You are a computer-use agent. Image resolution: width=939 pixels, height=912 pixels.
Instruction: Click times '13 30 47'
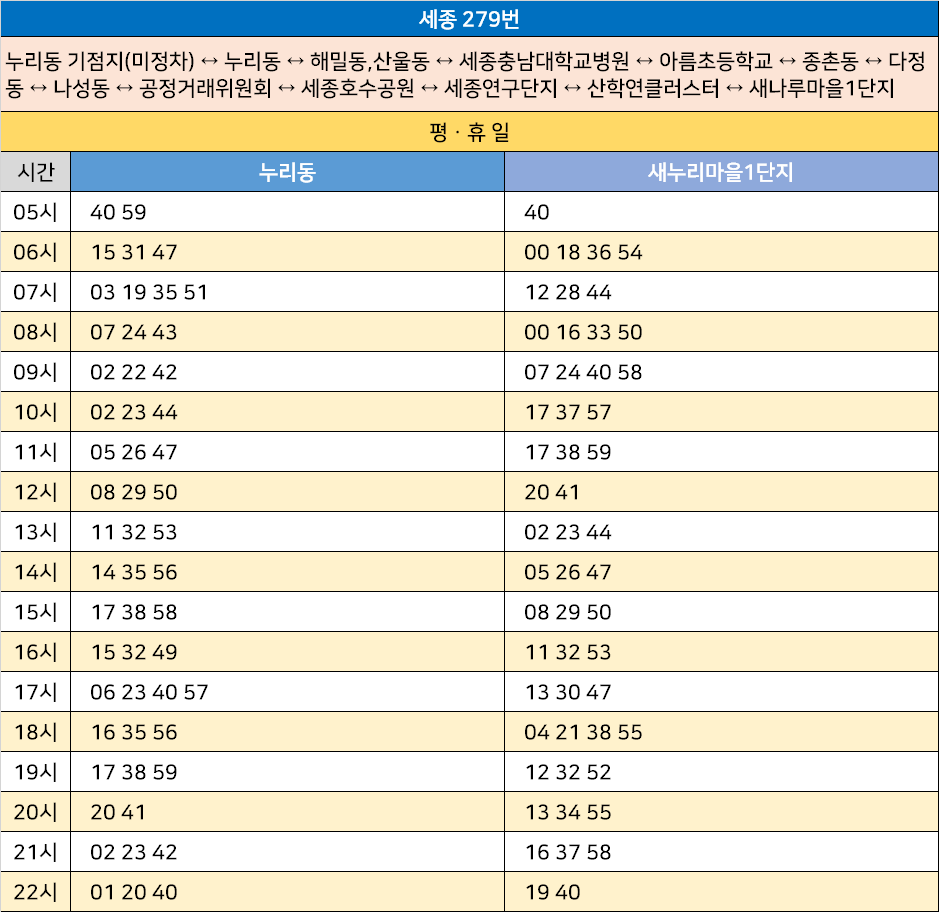pos(568,692)
